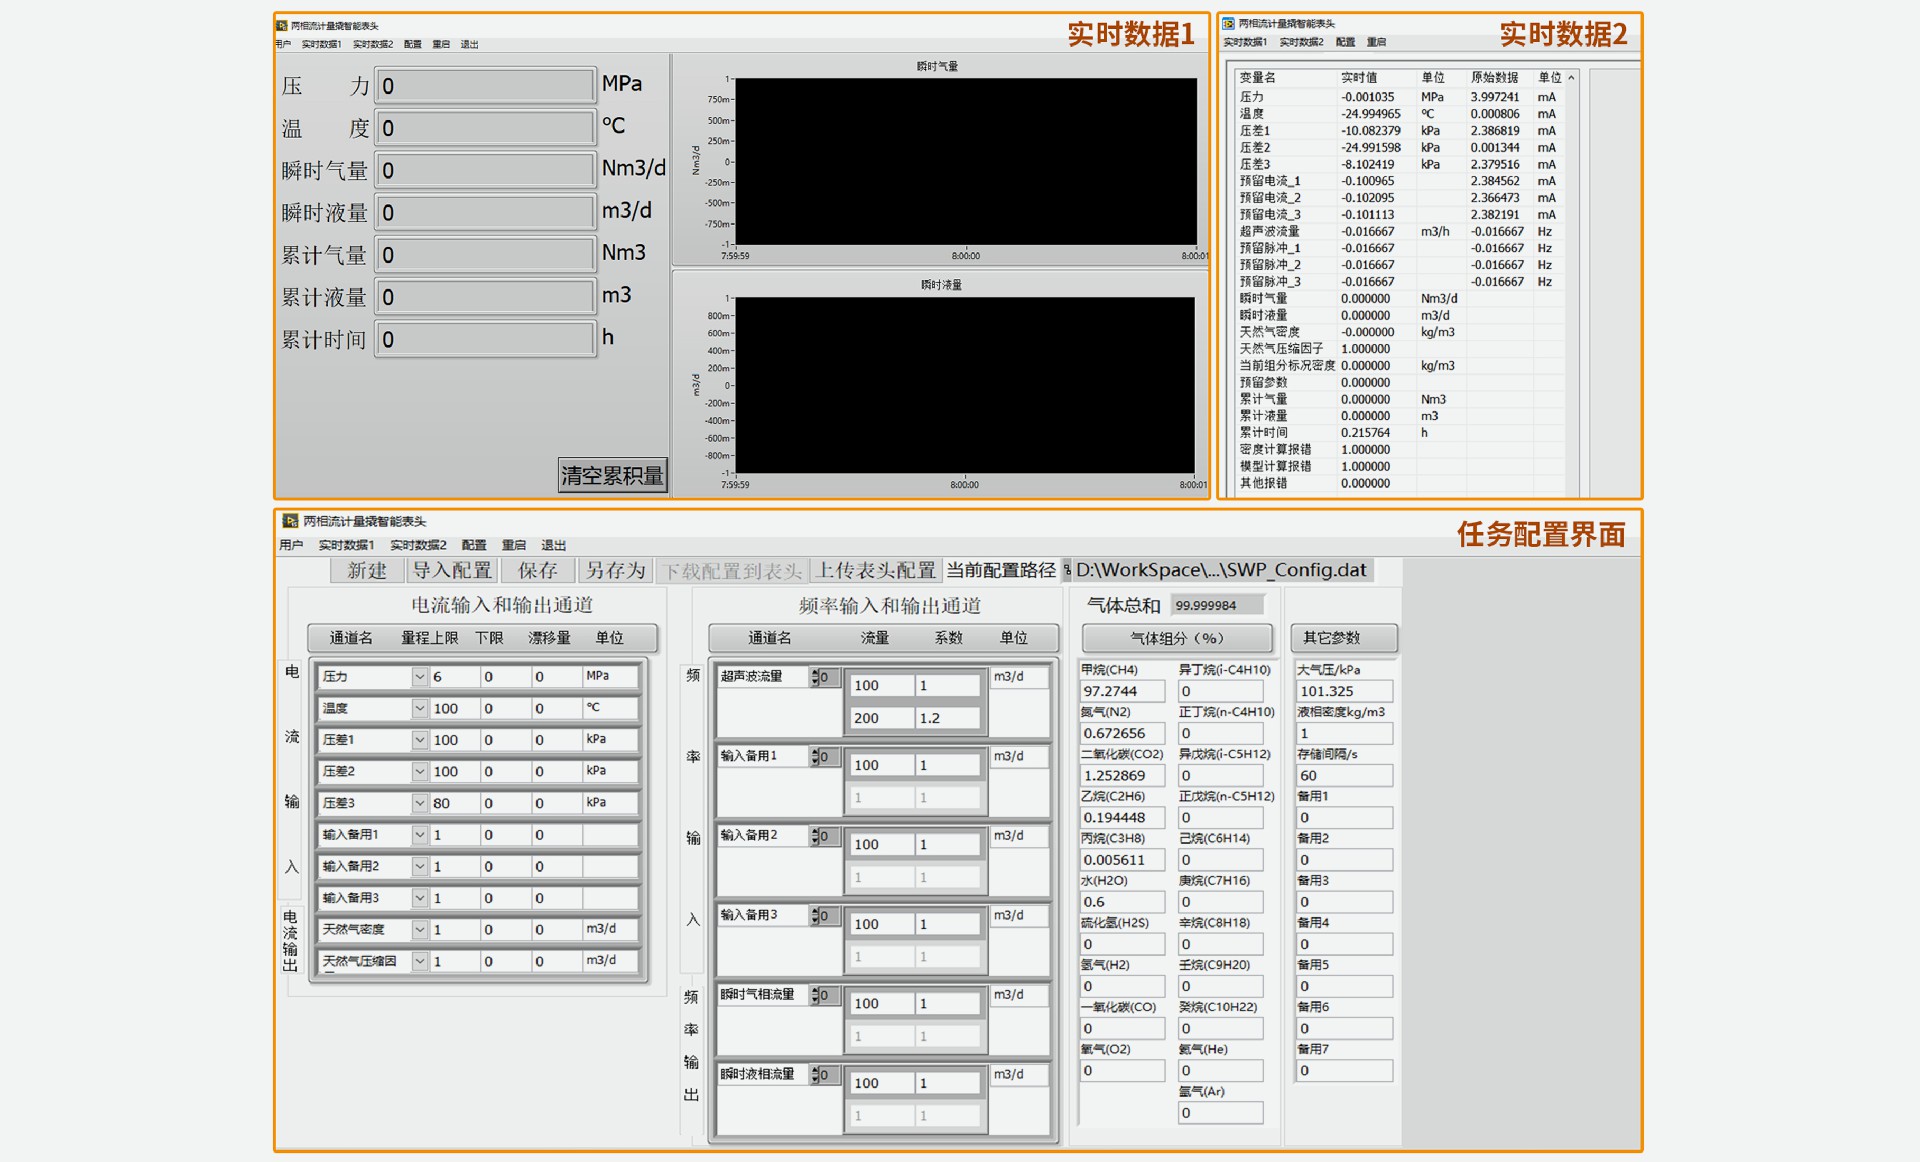
Task: Expand the 压力 channel name dropdown
Action: (x=420, y=677)
